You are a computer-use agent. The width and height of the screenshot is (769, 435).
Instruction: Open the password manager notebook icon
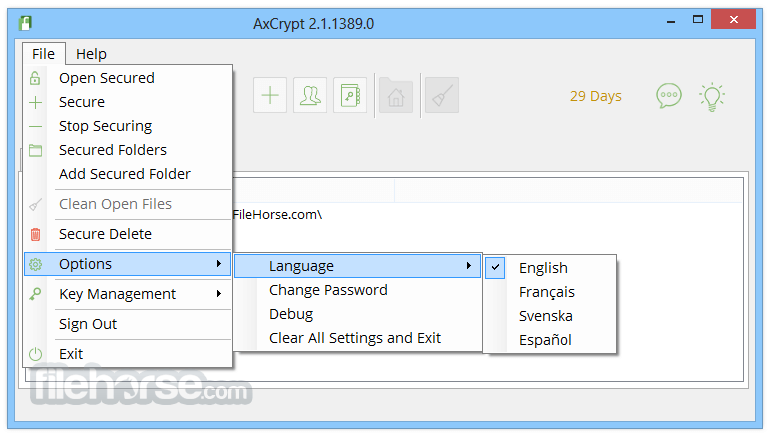[350, 95]
